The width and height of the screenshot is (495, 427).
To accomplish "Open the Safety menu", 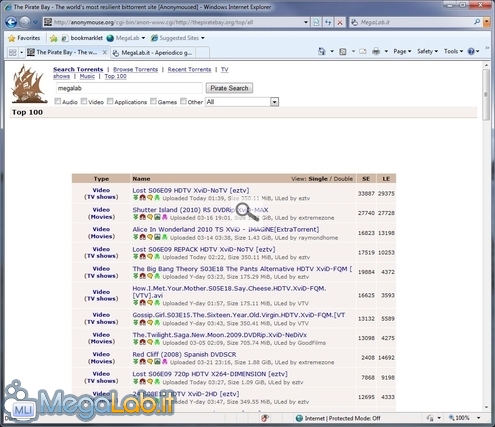I will point(427,51).
